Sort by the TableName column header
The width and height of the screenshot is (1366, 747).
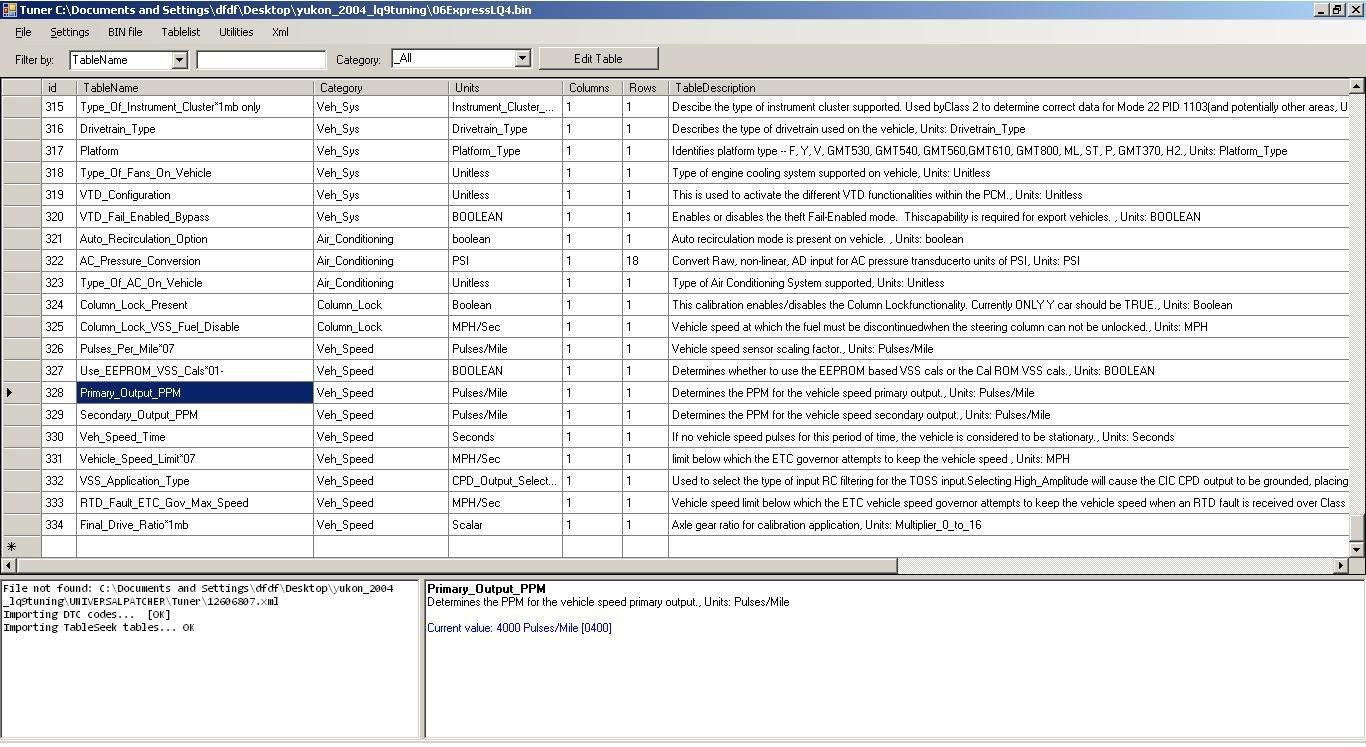[194, 88]
